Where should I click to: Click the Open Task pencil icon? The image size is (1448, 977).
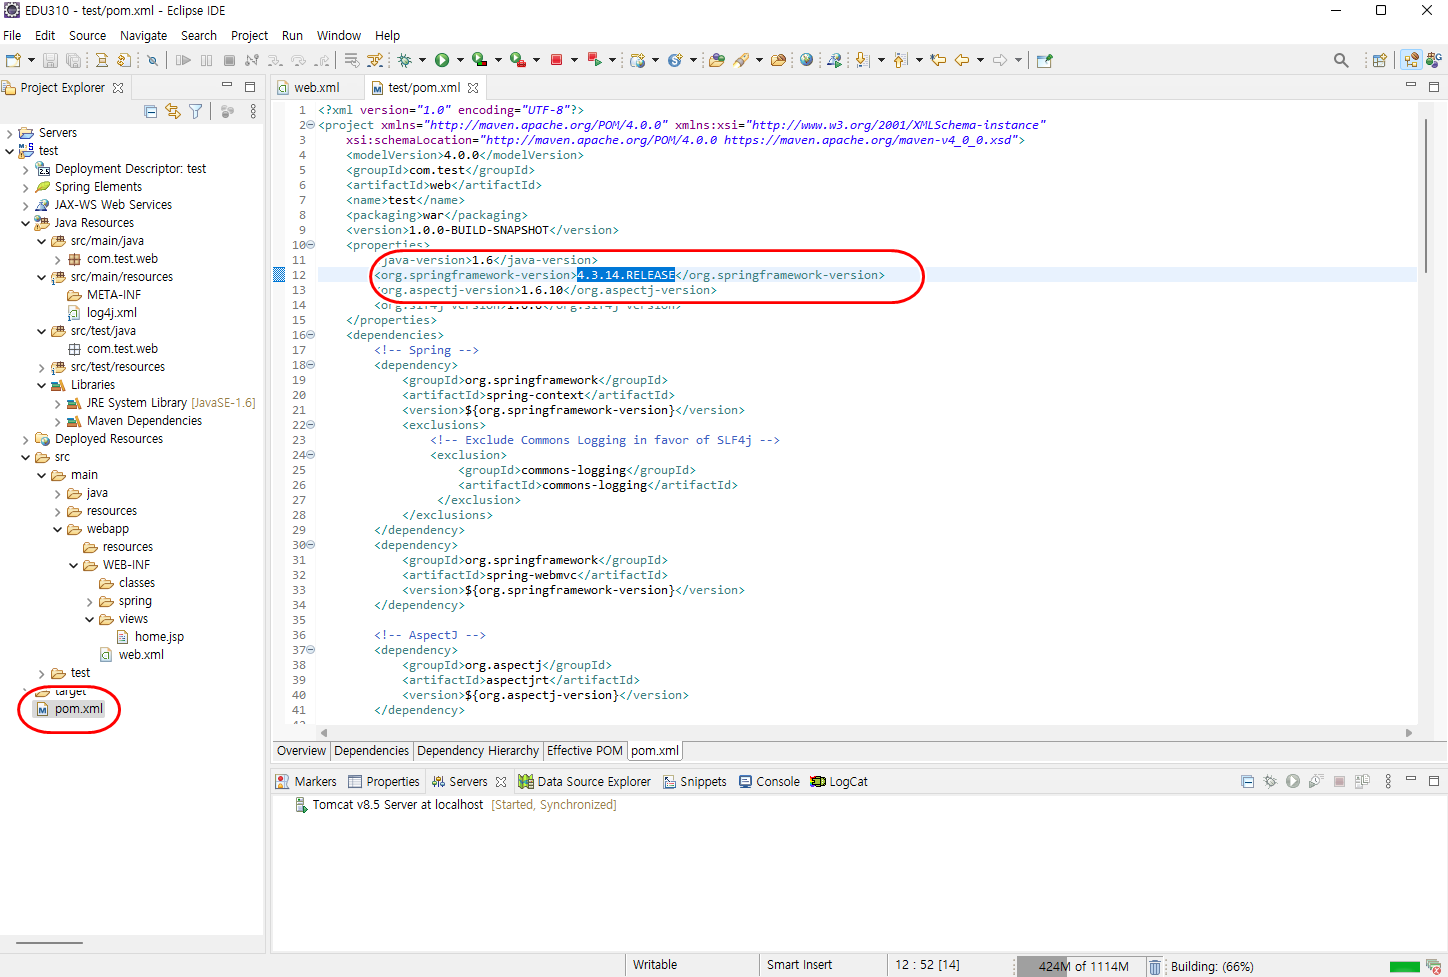pos(741,60)
